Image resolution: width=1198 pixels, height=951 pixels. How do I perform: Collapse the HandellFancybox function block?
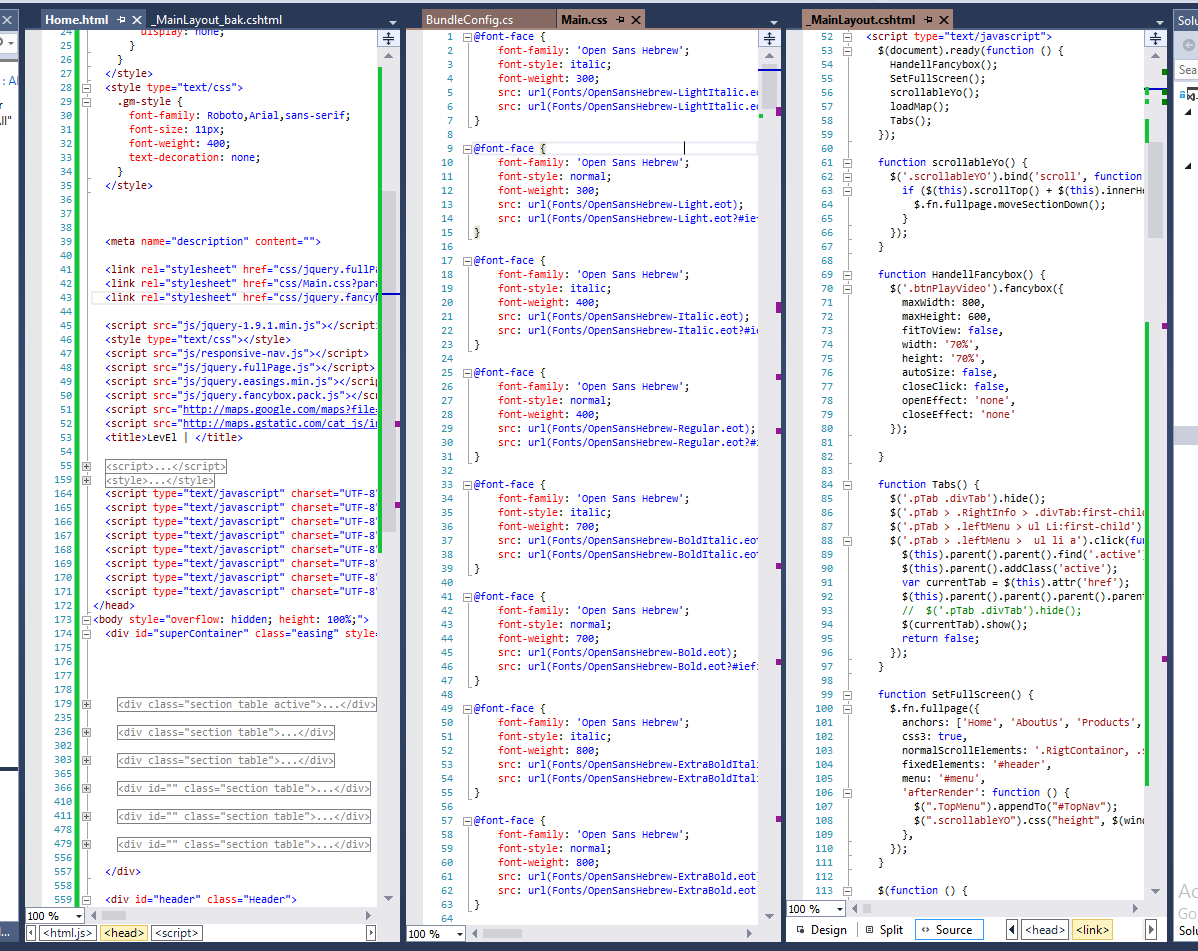[x=847, y=275]
